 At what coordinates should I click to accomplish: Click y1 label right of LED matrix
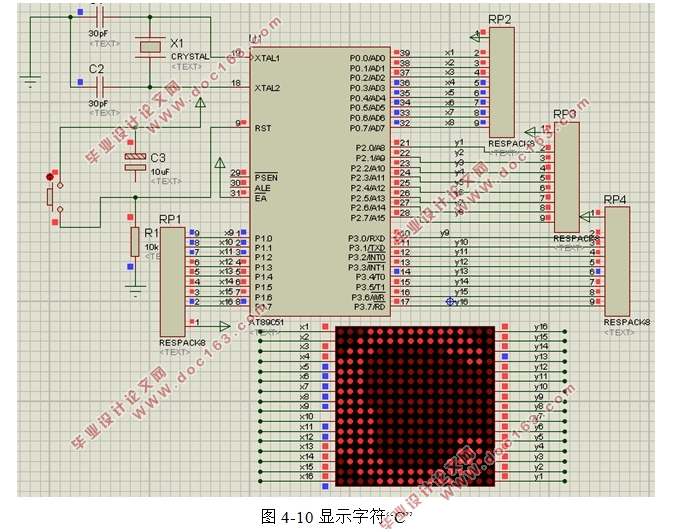pos(539,477)
